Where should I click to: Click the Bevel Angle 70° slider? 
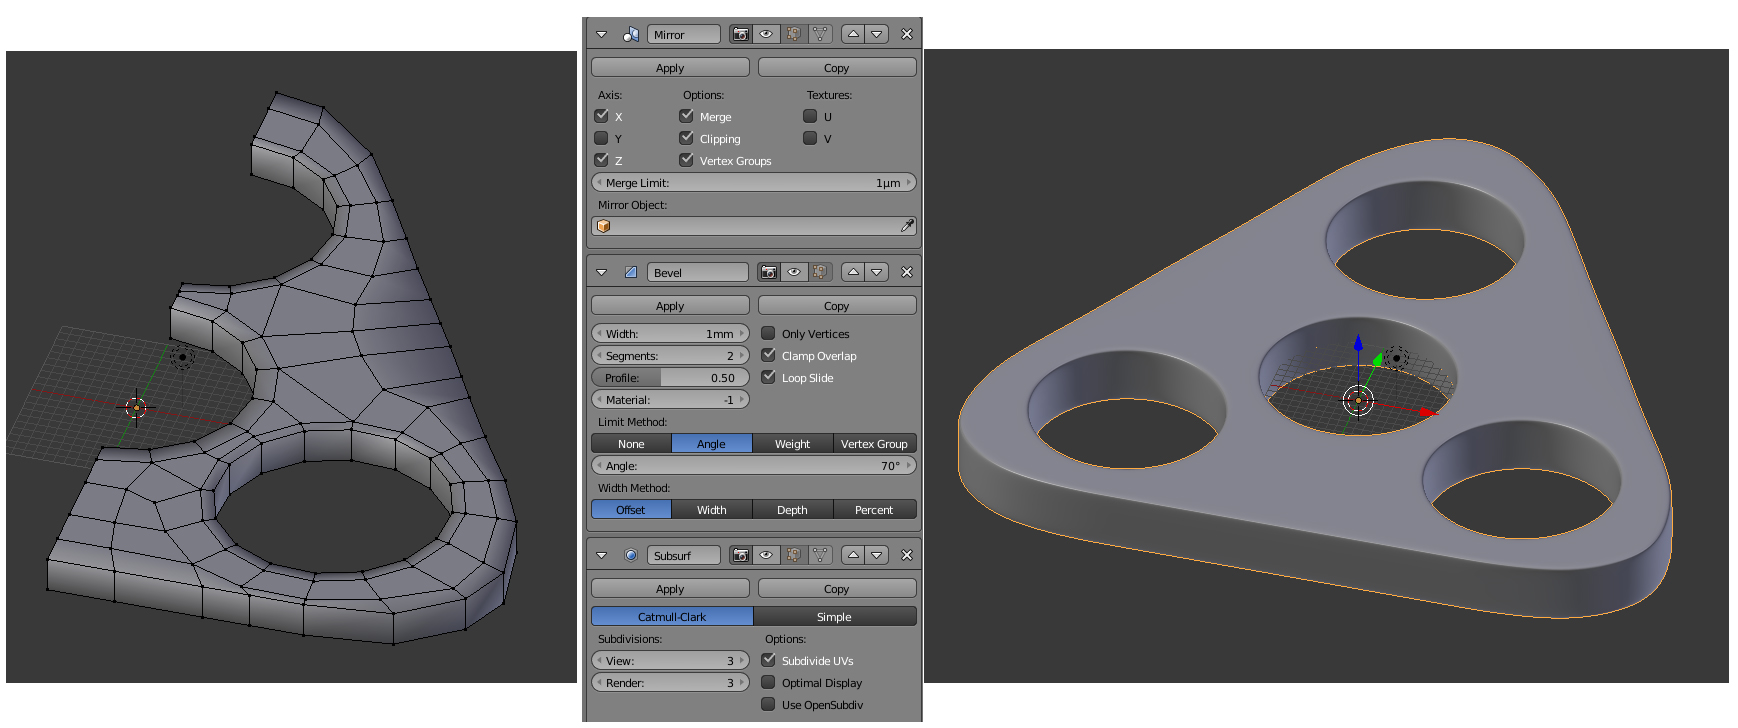coord(754,466)
